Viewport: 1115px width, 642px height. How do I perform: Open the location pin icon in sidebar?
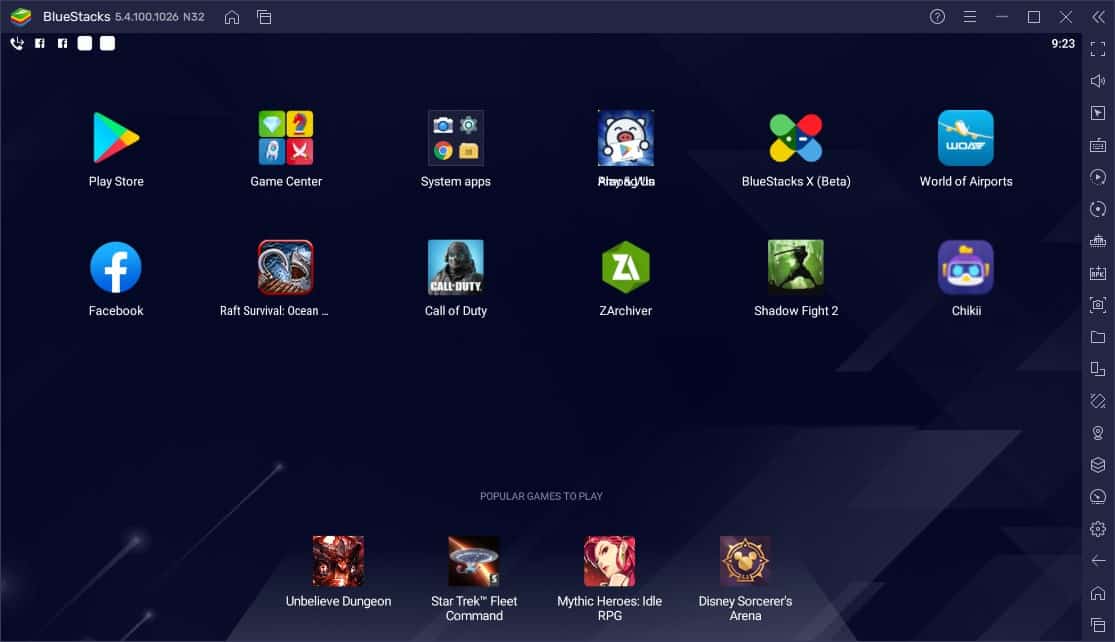(x=1098, y=433)
